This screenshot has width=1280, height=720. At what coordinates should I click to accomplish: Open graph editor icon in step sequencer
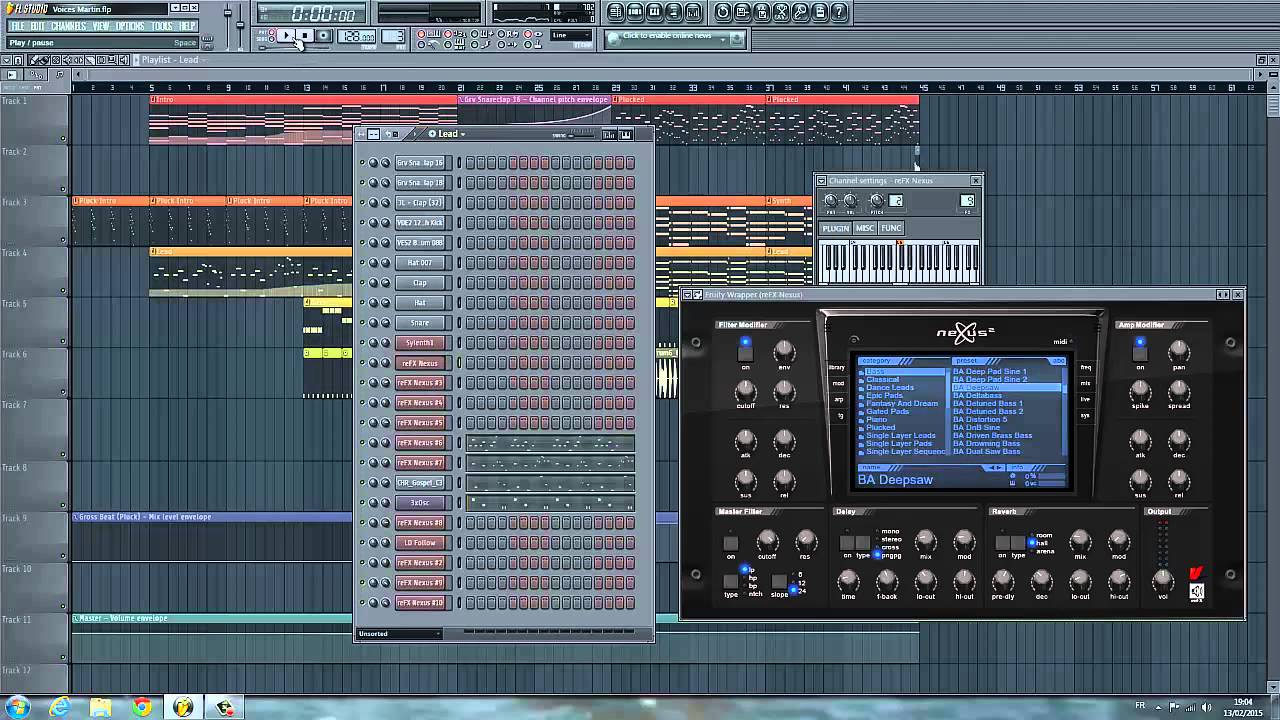(x=609, y=135)
